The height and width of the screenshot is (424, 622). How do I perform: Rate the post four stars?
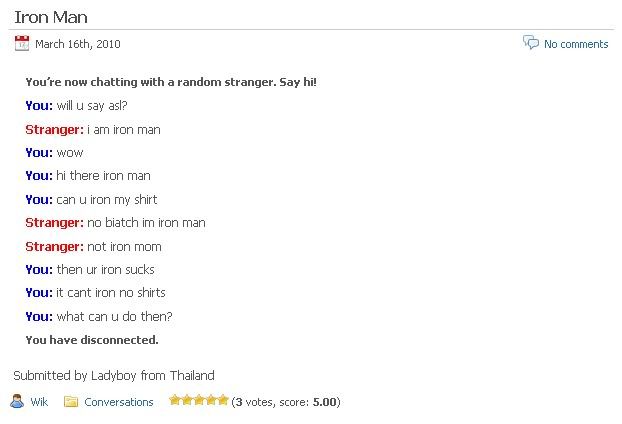pyautogui.click(x=211, y=400)
